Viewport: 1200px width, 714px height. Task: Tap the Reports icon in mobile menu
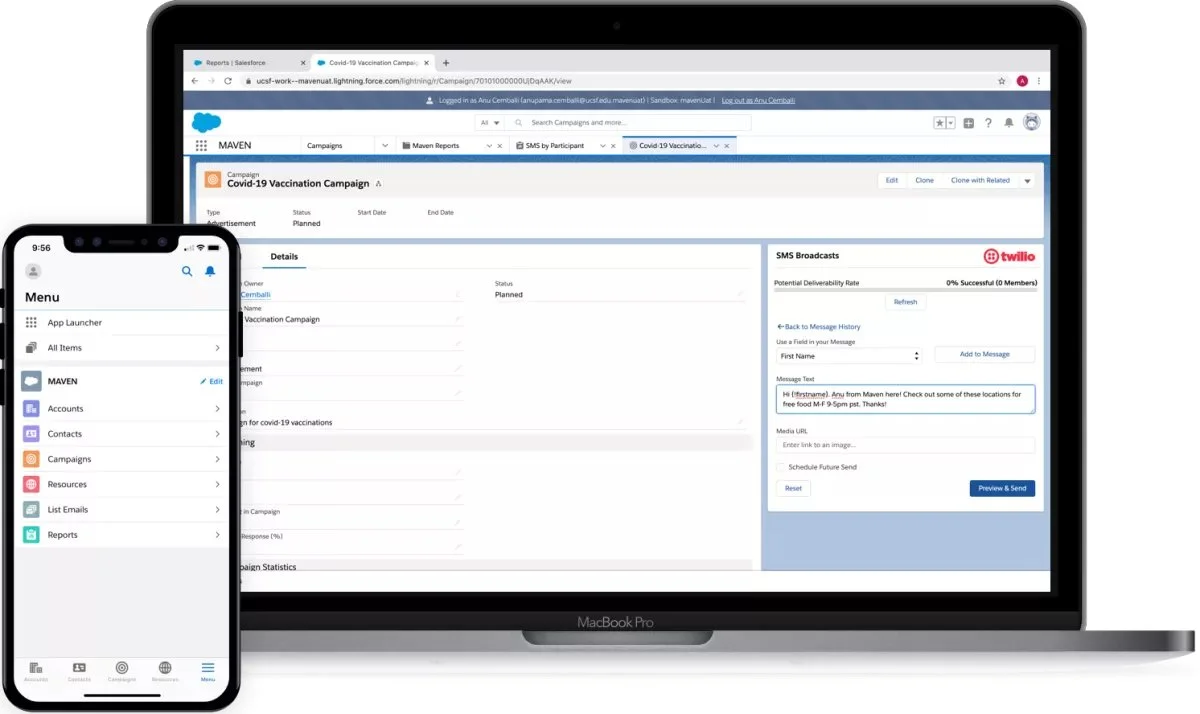tap(30, 534)
